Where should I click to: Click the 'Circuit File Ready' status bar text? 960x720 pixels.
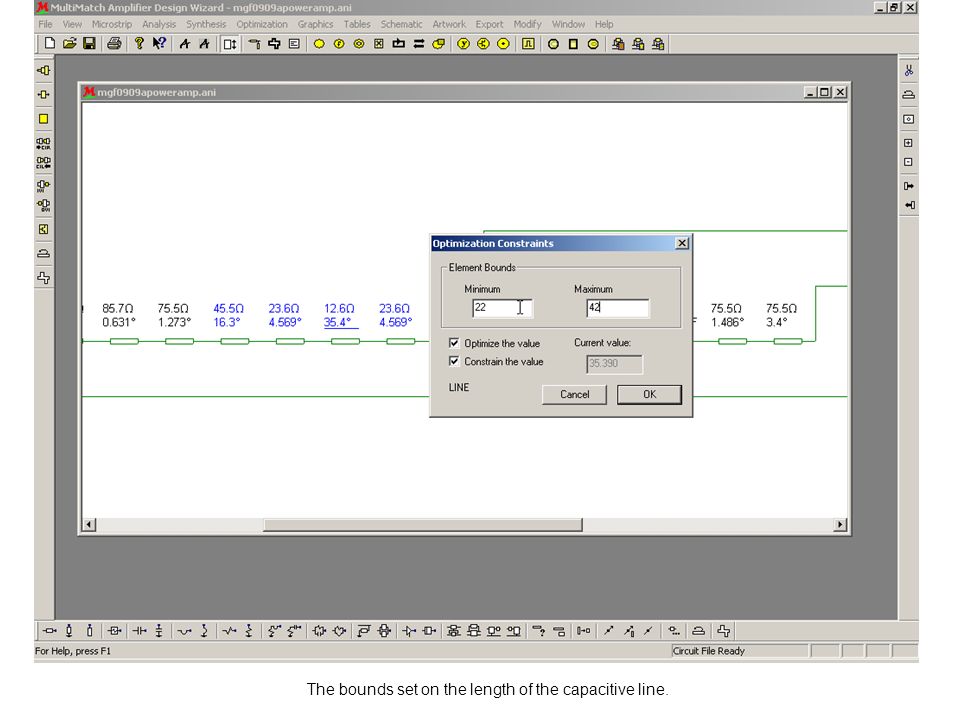(x=709, y=651)
